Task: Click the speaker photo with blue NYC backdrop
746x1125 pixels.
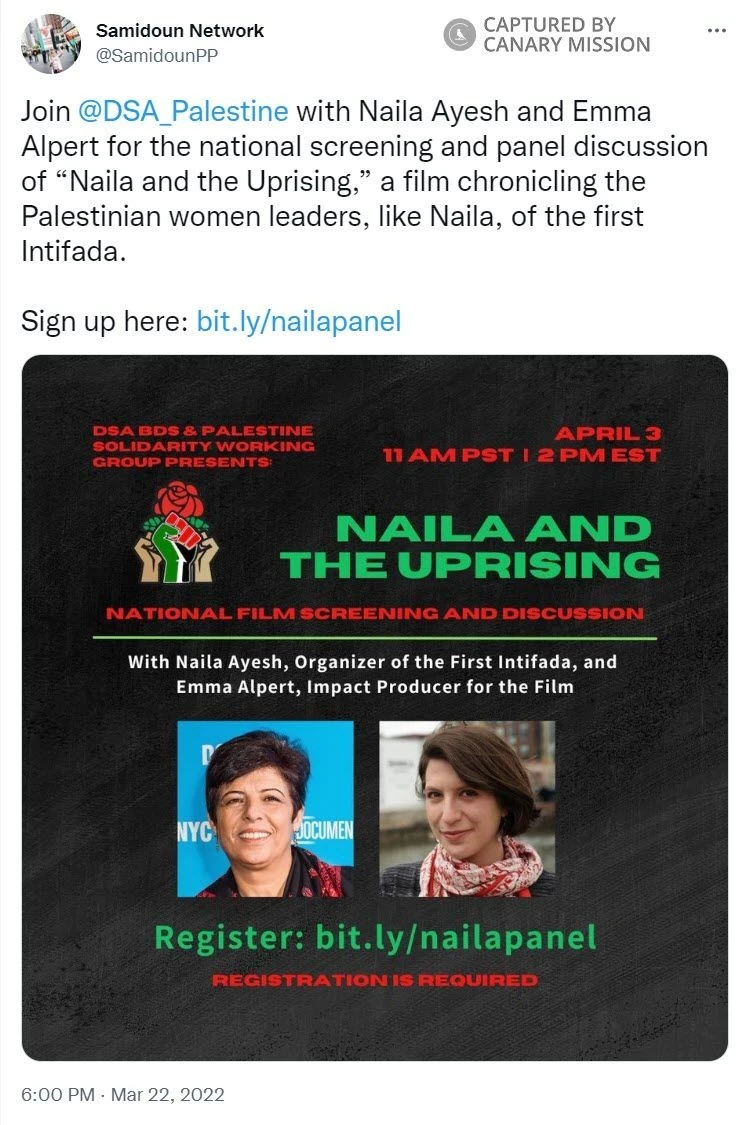Action: coord(265,808)
